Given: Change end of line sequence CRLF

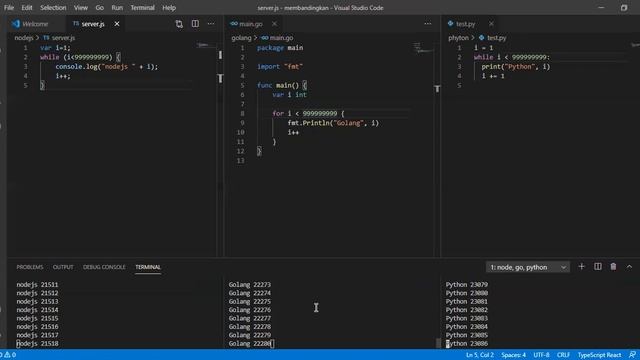Looking at the screenshot, I should (563, 355).
